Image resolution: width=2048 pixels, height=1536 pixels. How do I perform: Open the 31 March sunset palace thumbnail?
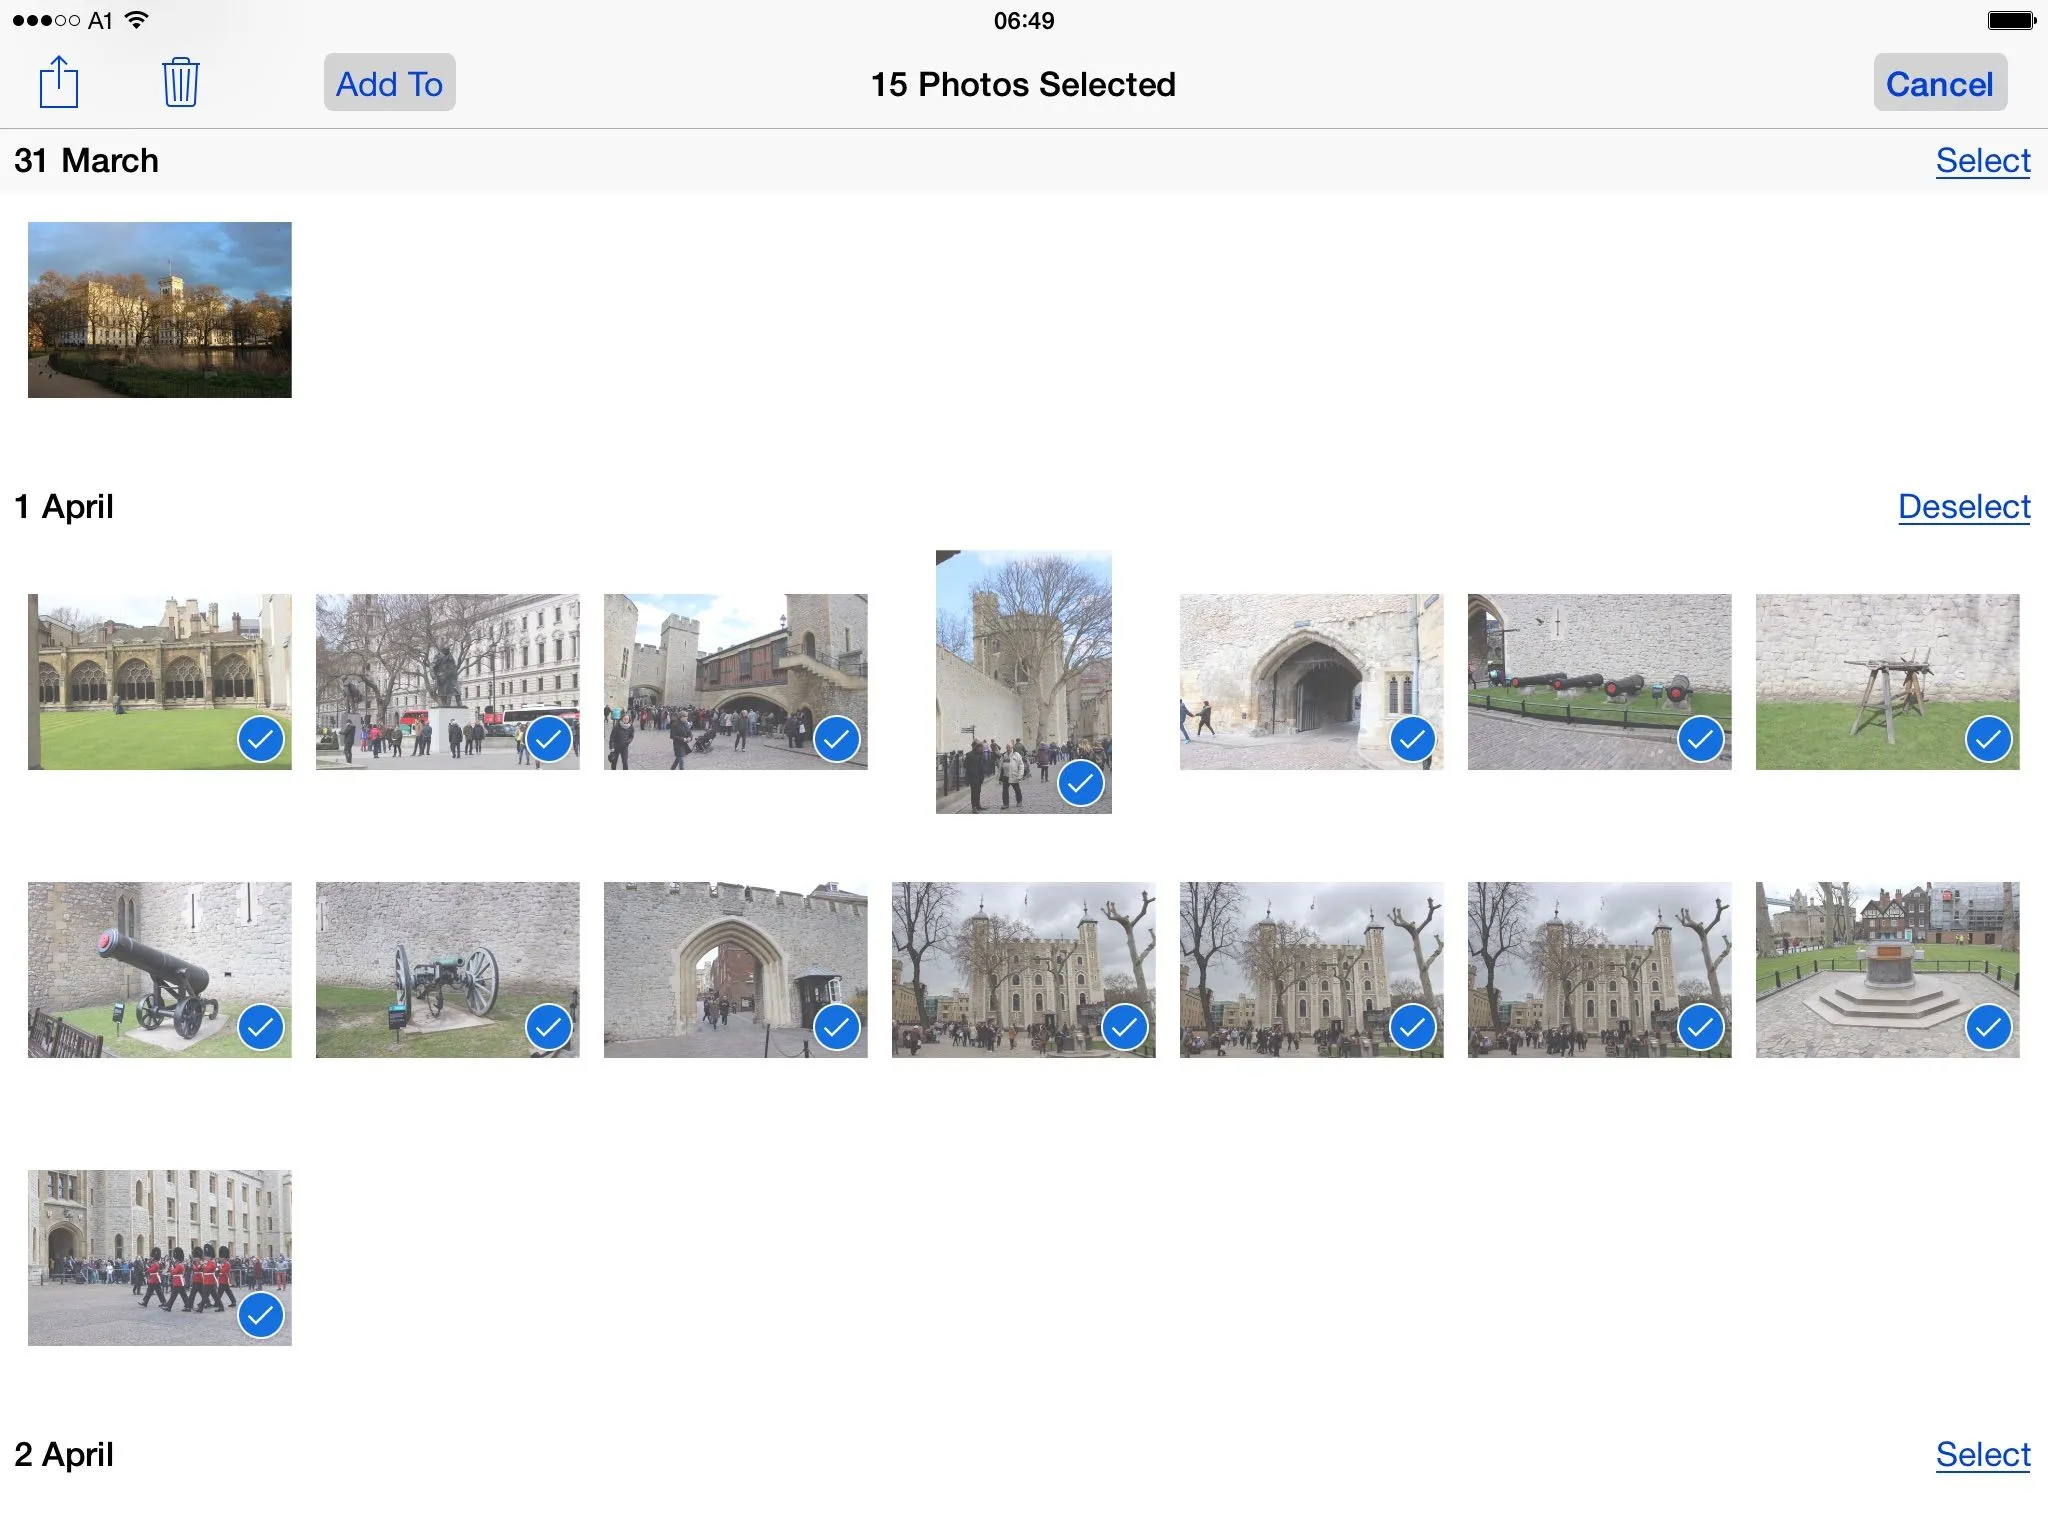pos(160,310)
